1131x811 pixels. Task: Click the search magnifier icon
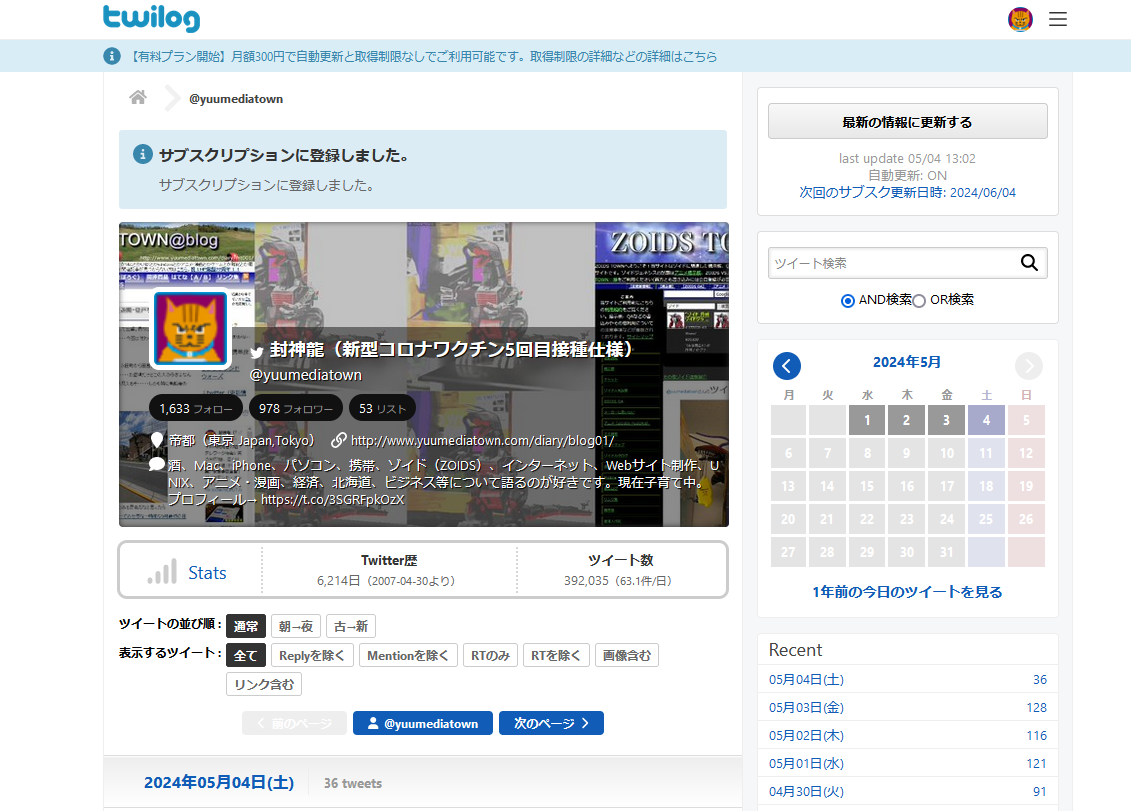point(1030,262)
